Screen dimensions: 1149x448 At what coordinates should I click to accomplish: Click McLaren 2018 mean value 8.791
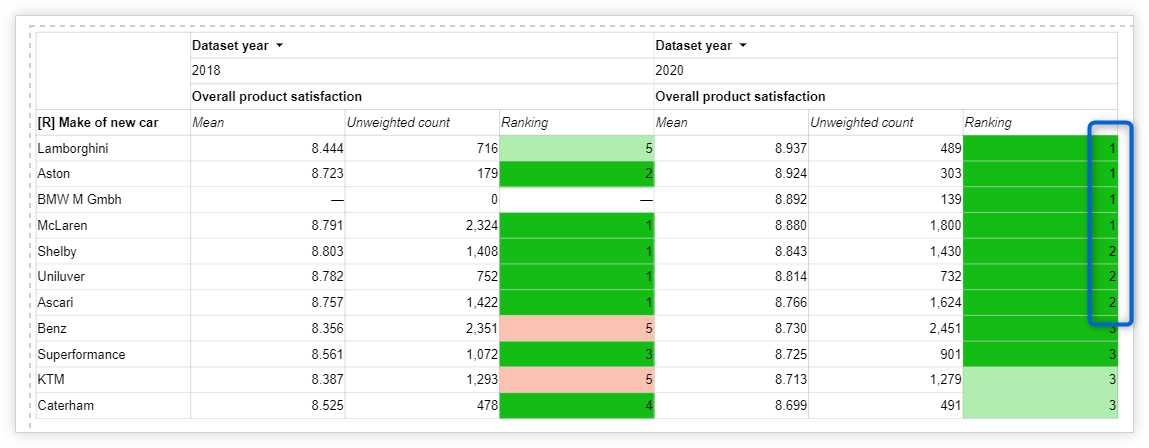(328, 226)
